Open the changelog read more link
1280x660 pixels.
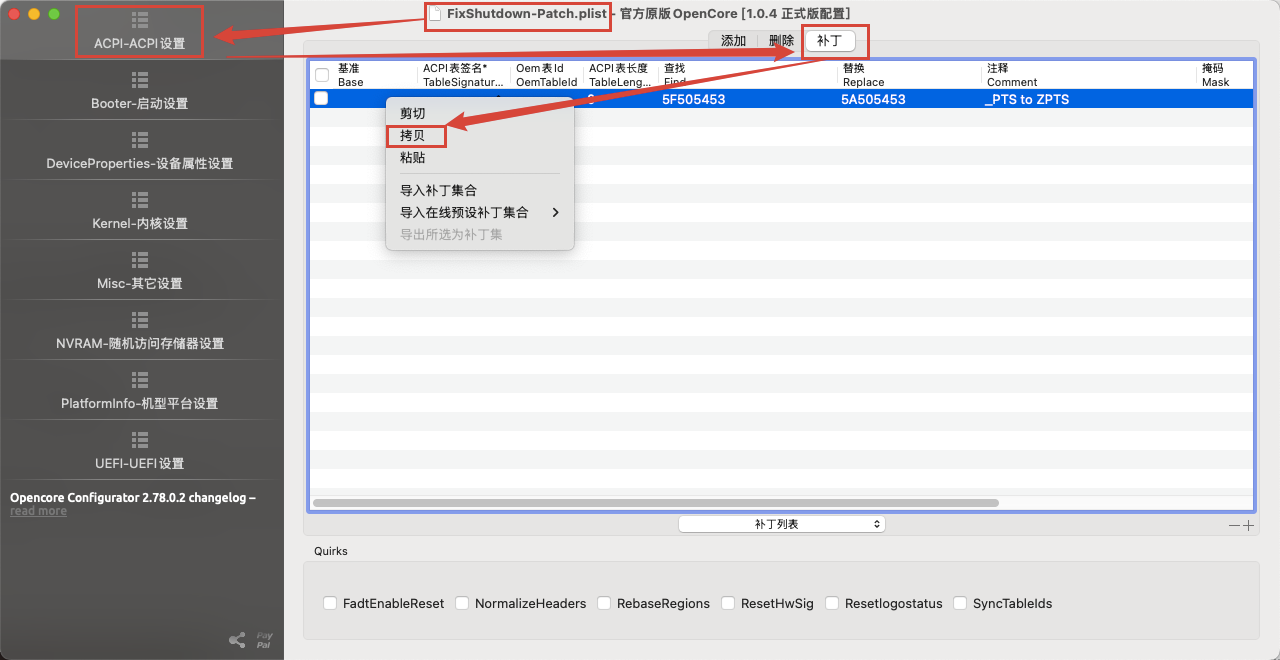click(38, 511)
